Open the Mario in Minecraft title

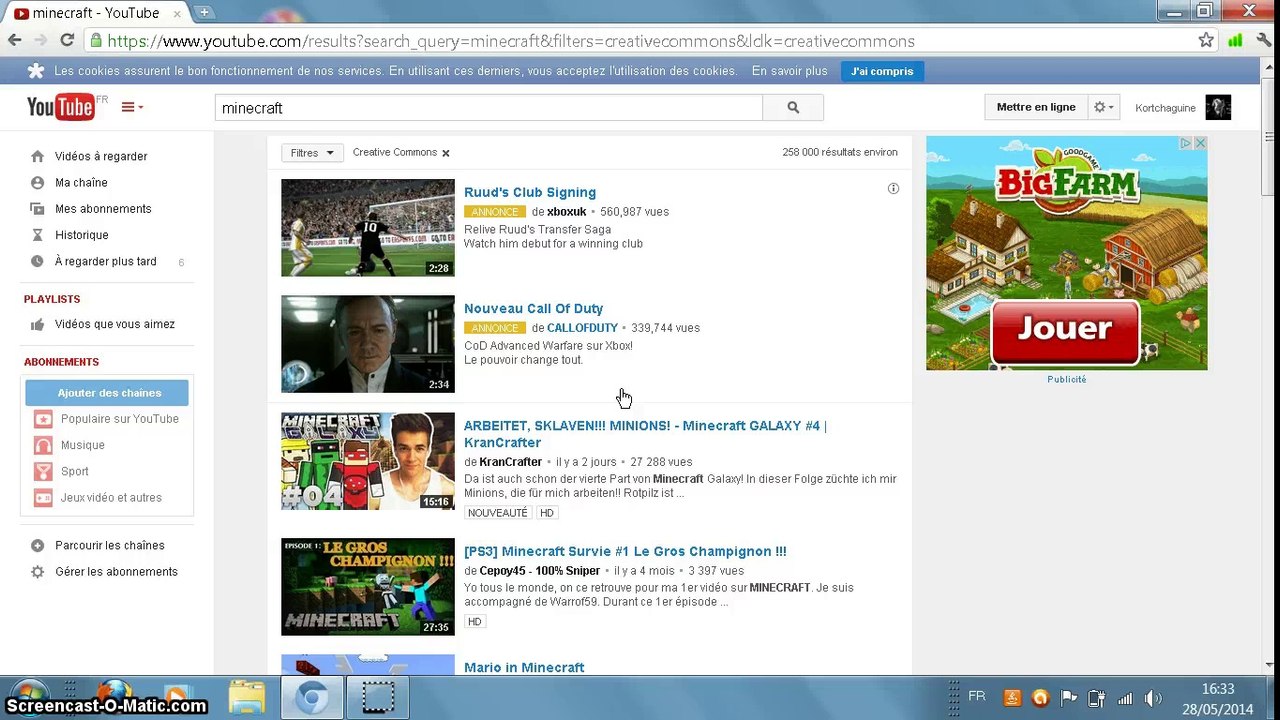[524, 667]
